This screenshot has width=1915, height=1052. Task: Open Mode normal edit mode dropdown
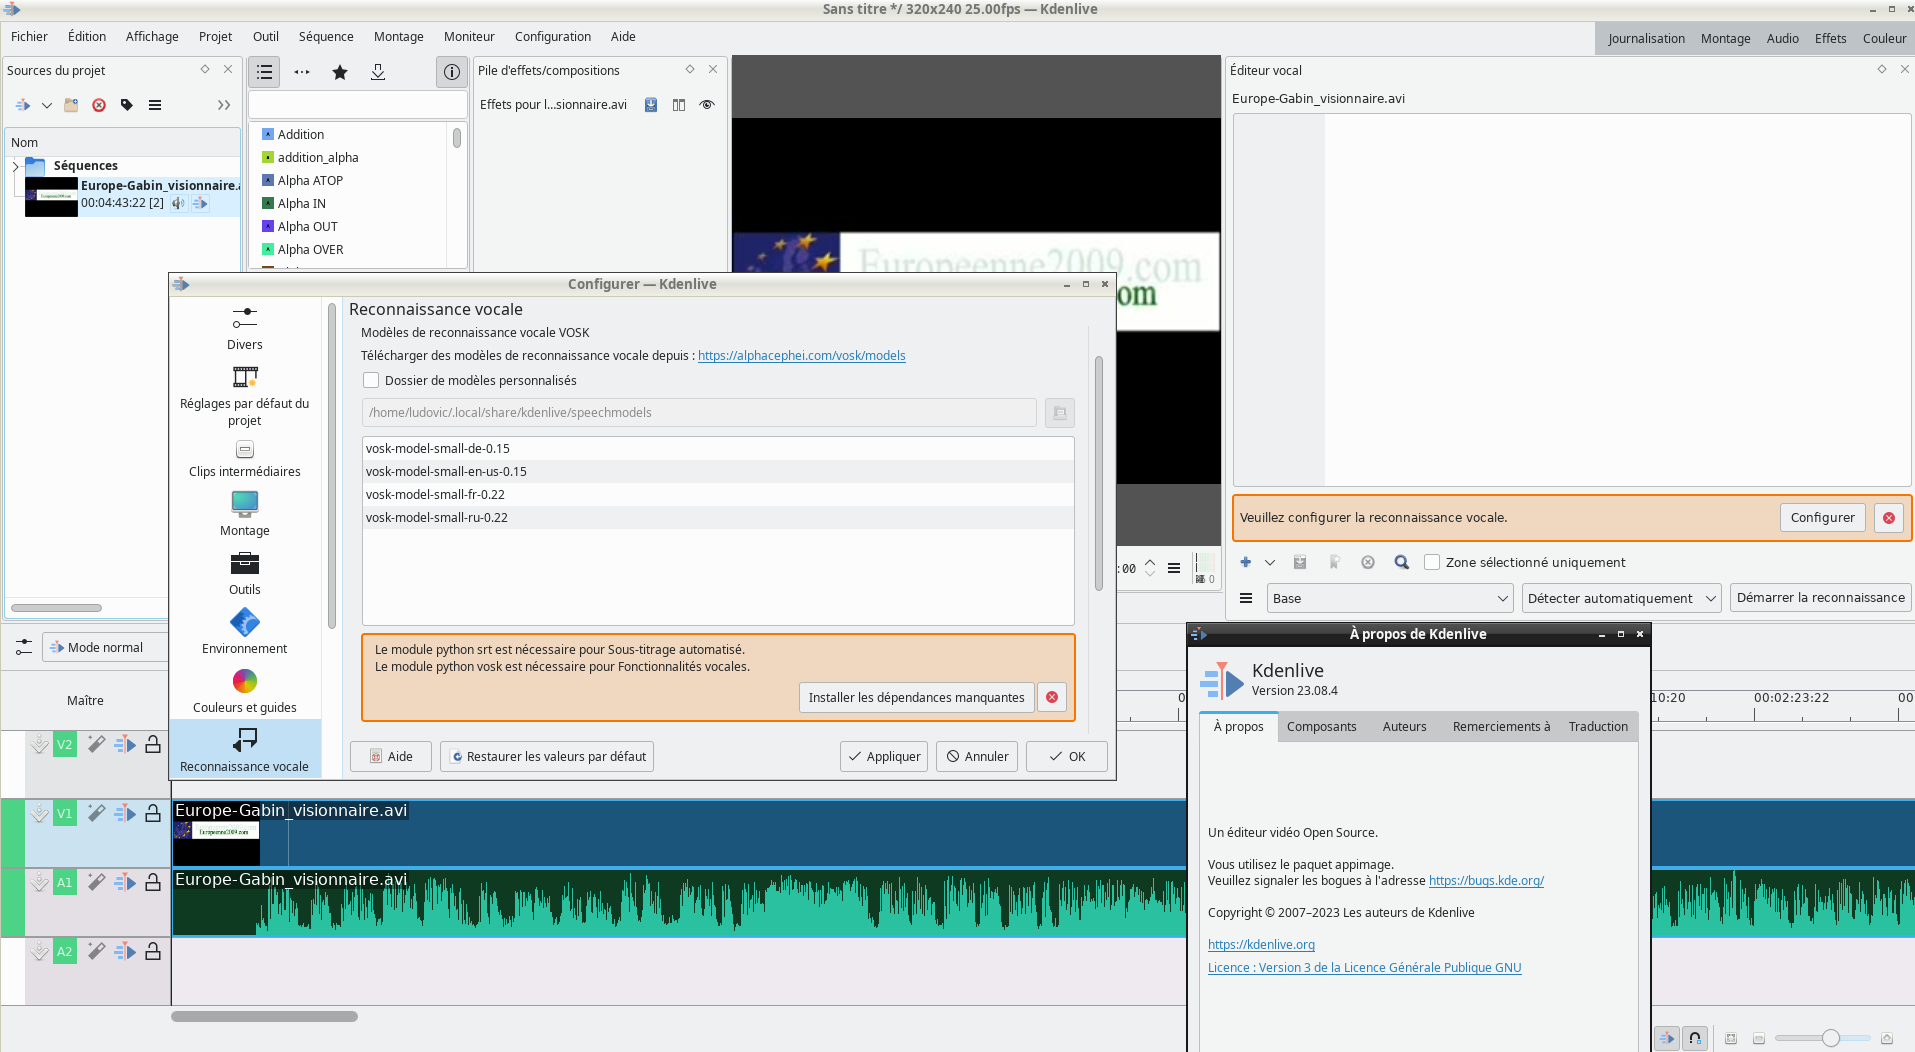point(104,648)
